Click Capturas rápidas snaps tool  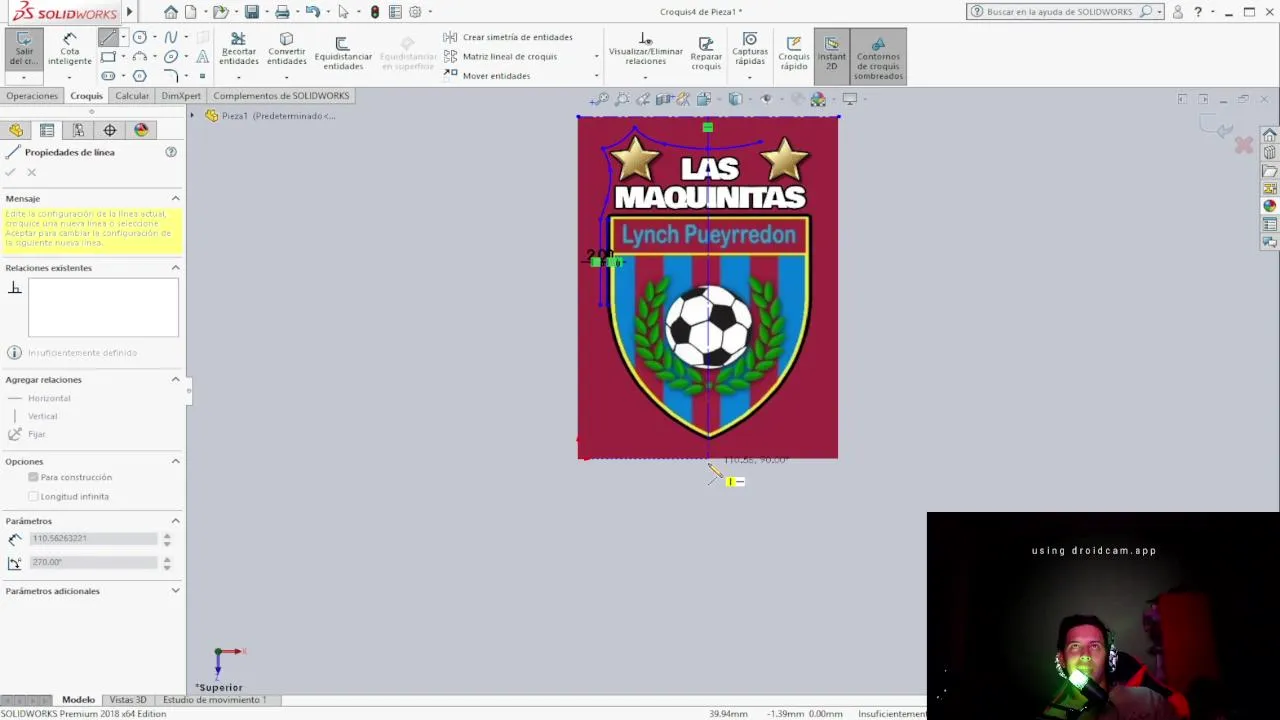click(x=750, y=49)
